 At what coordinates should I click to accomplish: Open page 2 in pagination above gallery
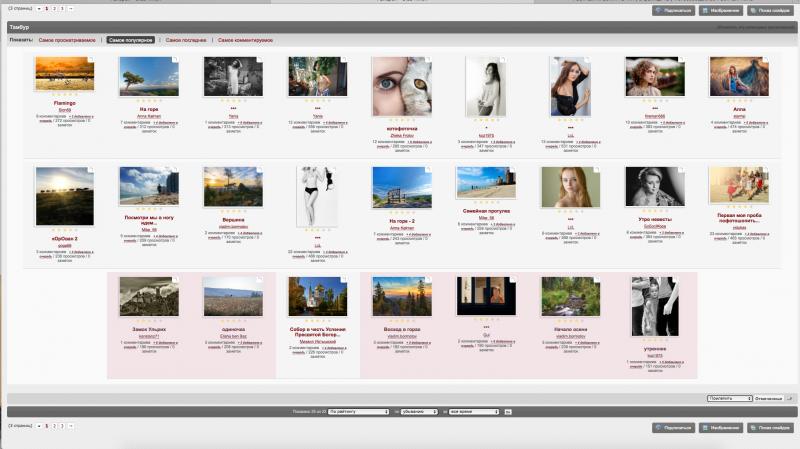55,9
